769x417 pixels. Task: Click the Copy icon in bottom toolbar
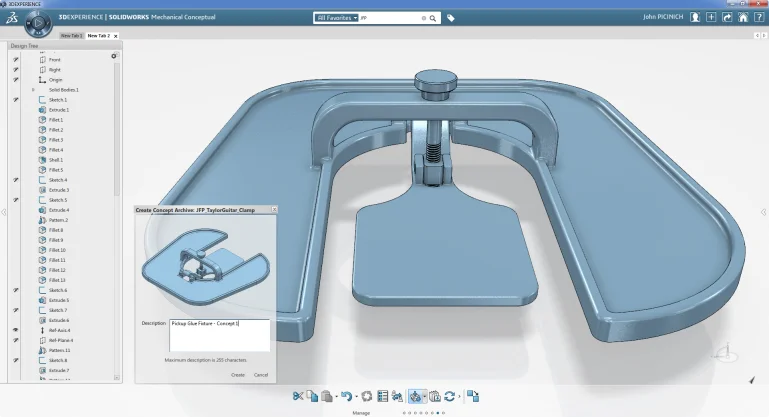(x=312, y=396)
